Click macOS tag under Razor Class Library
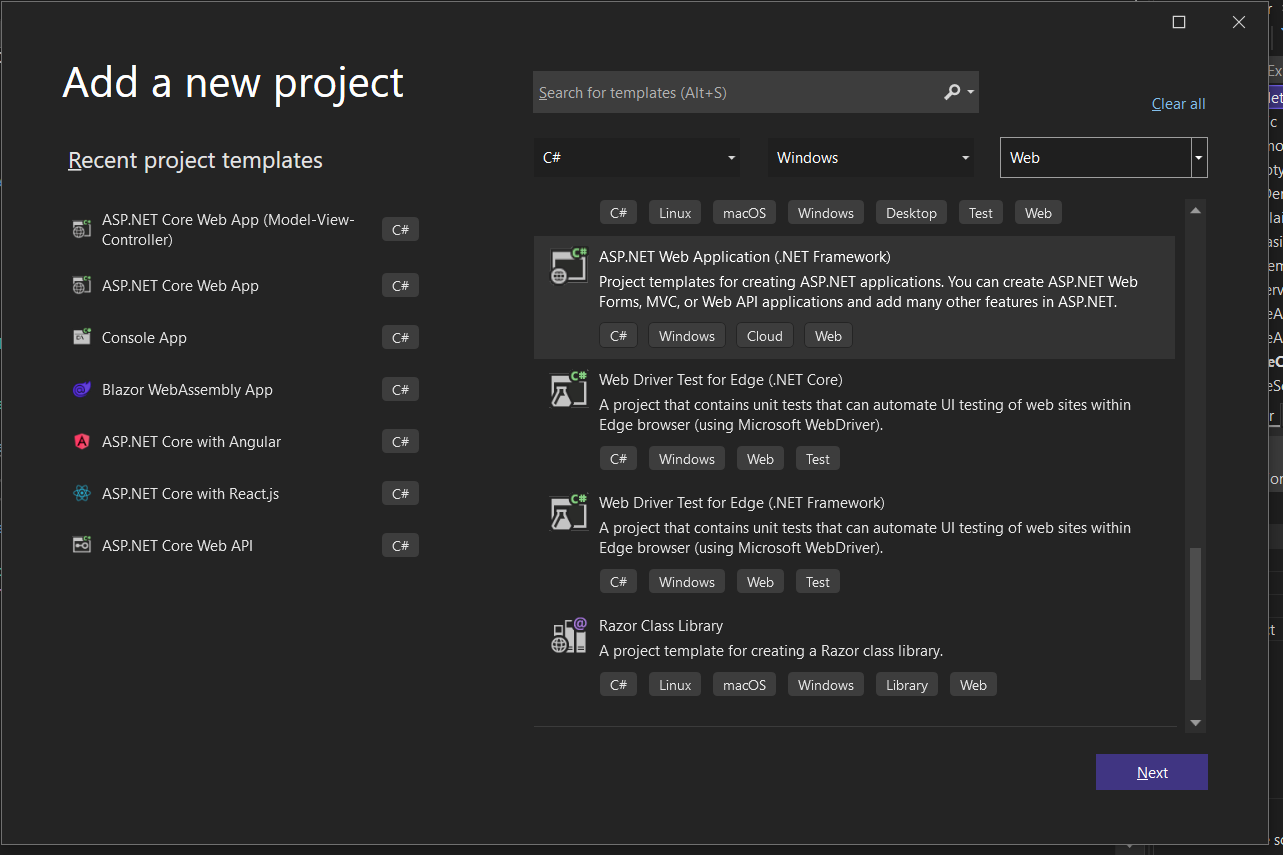Screen dimensions: 1283x855 (x=744, y=685)
